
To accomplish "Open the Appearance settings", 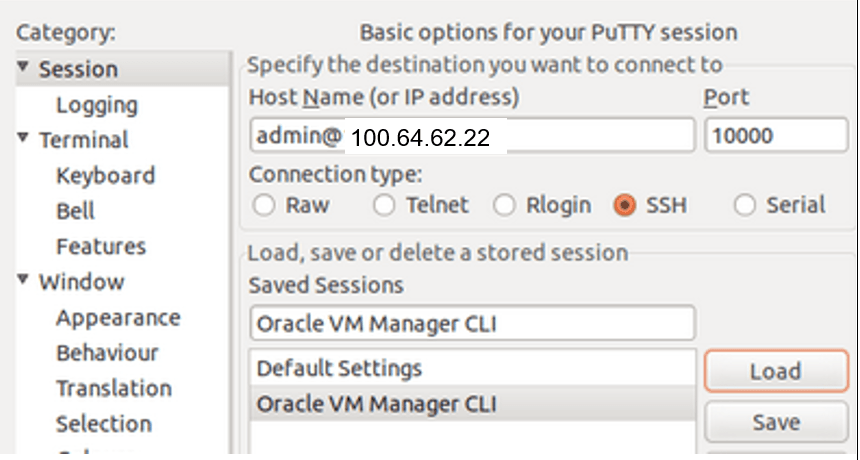I will (x=118, y=318).
